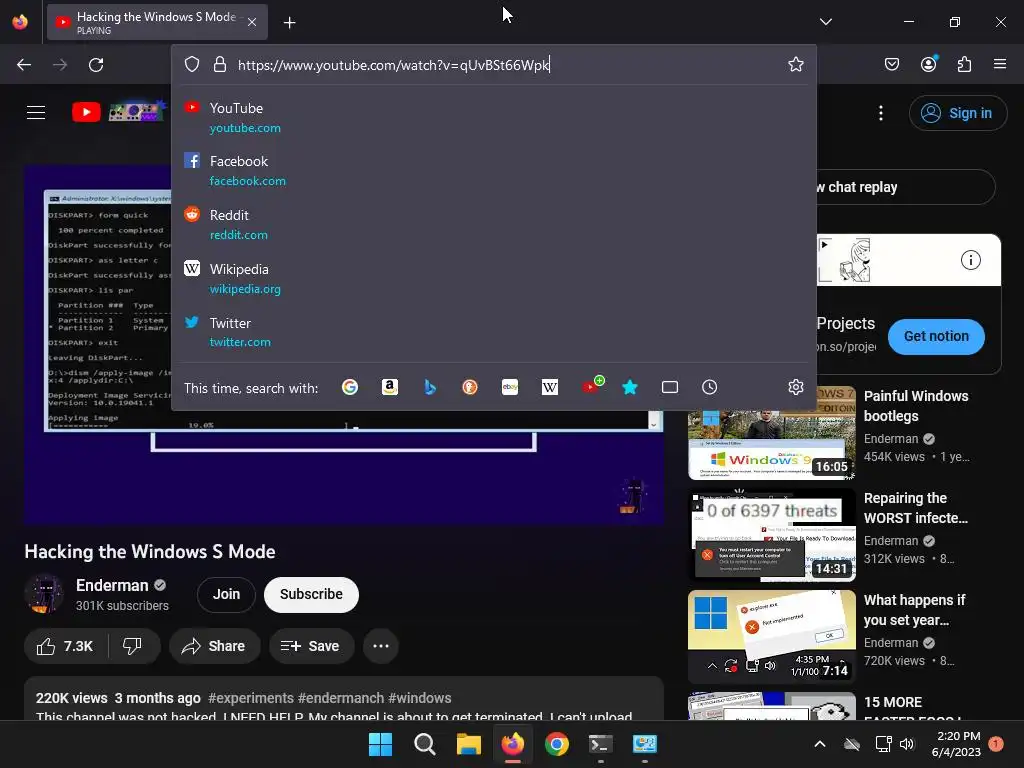The image size is (1024, 768).
Task: Search this time with Google
Action: 350,387
